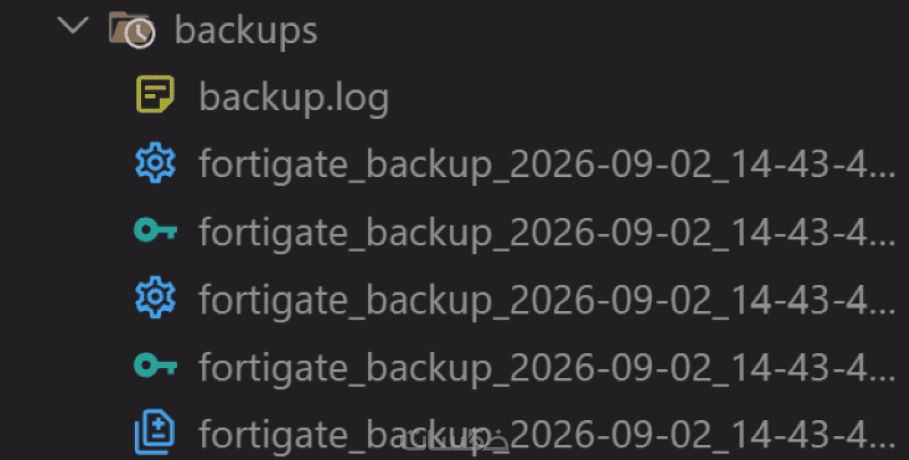
Task: Click the clock badge on folder icon
Action: [x=140, y=33]
